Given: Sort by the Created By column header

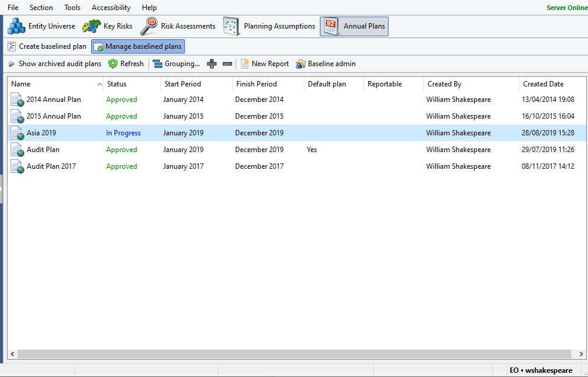Looking at the screenshot, I should tap(471, 84).
